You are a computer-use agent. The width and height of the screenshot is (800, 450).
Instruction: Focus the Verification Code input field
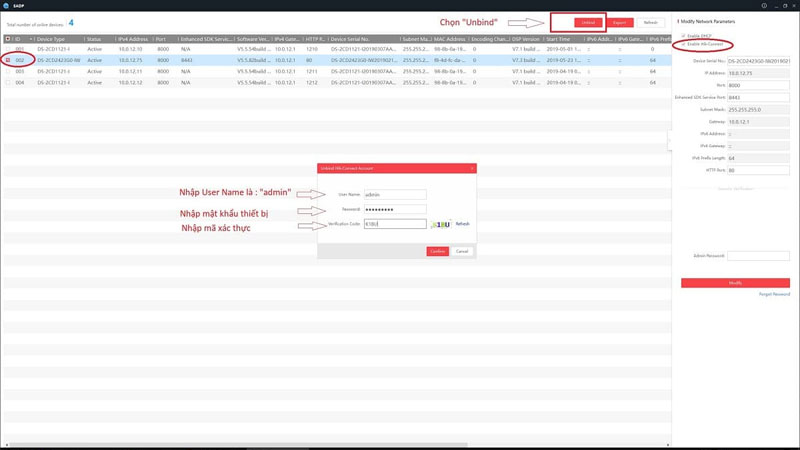[x=395, y=224]
